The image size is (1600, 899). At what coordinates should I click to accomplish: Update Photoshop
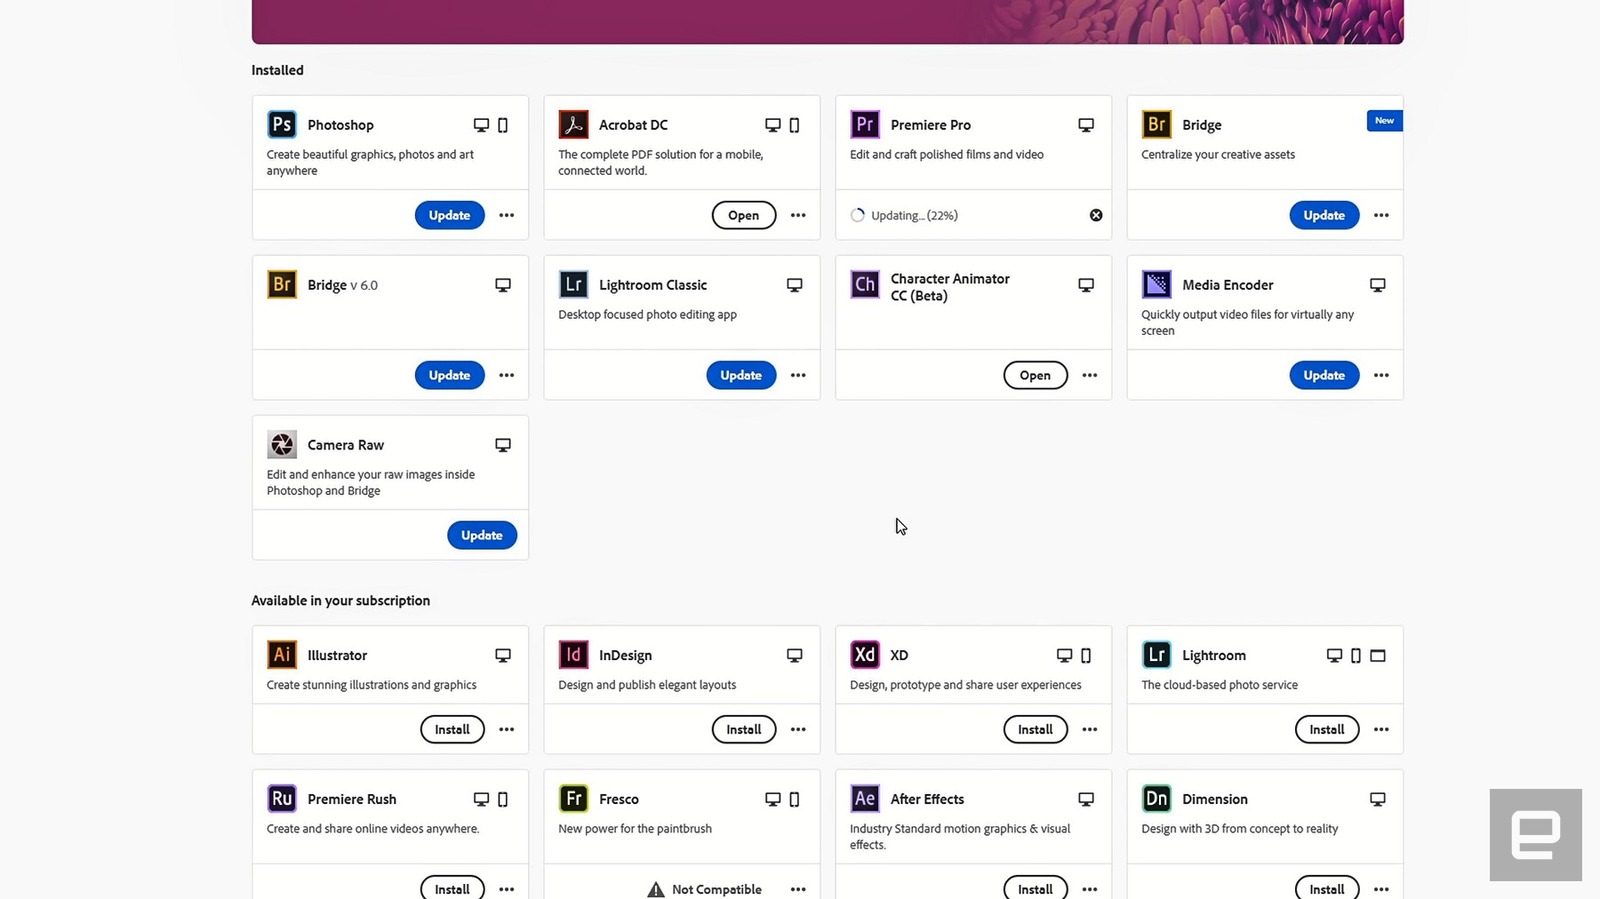pyautogui.click(x=449, y=215)
